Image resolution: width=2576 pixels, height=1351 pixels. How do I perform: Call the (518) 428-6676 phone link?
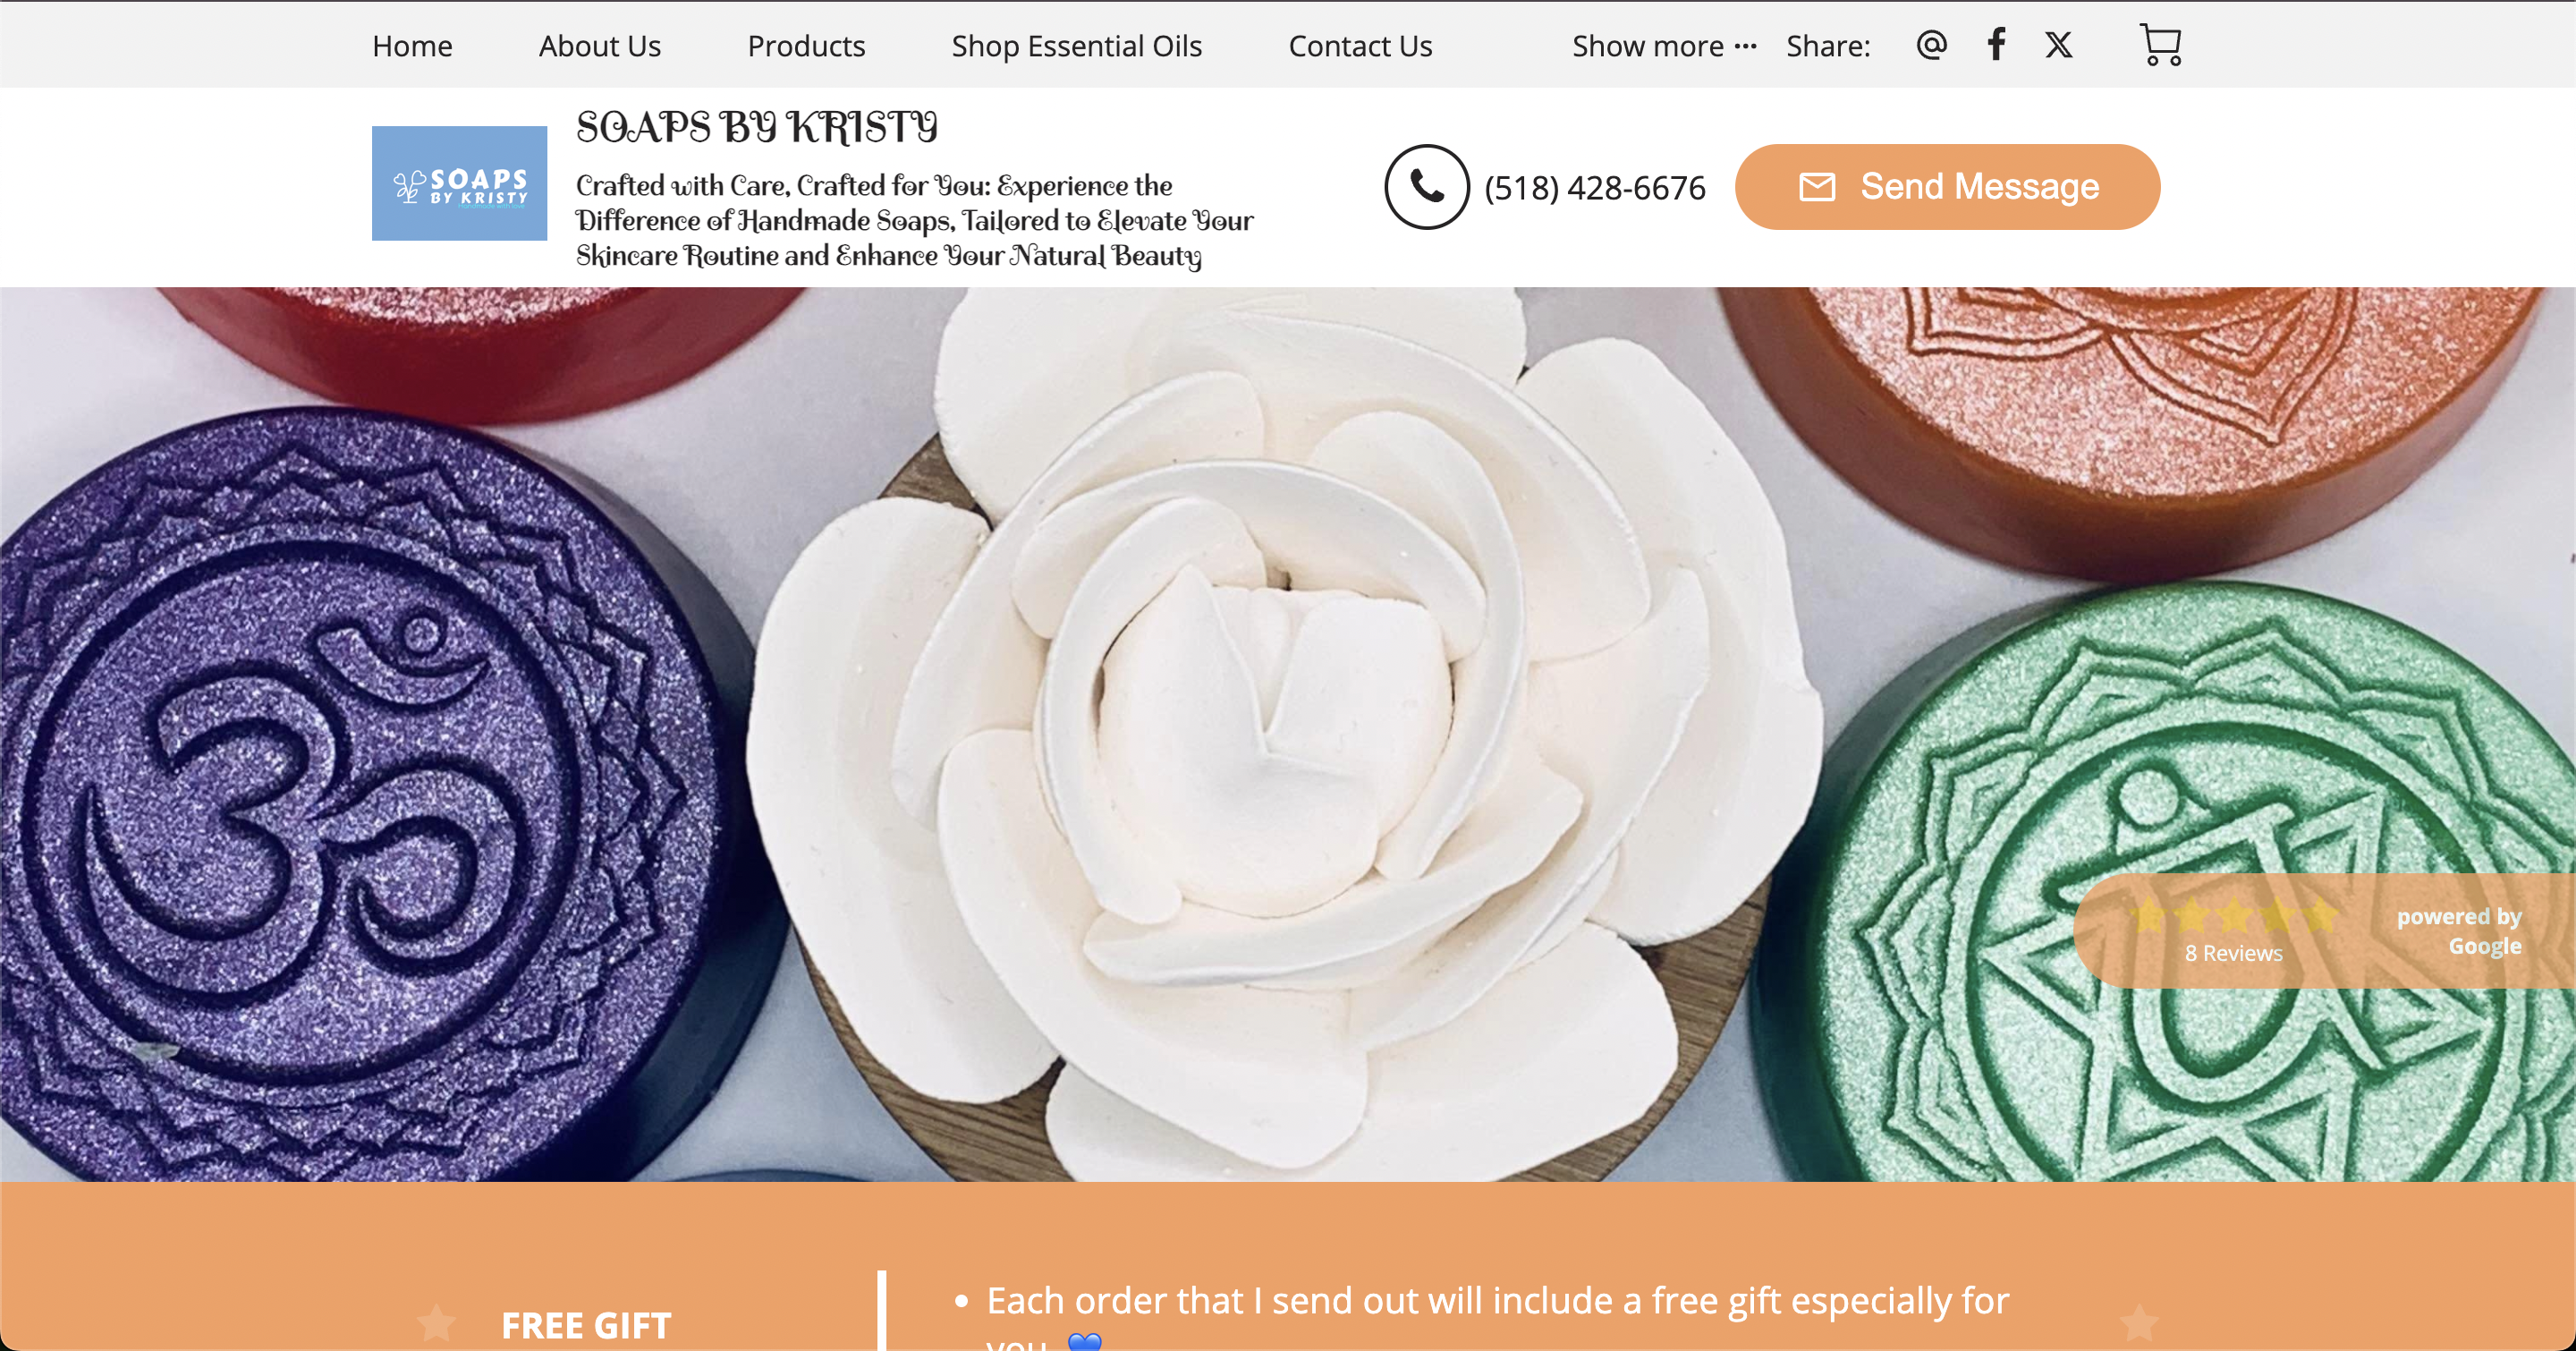(x=1594, y=188)
